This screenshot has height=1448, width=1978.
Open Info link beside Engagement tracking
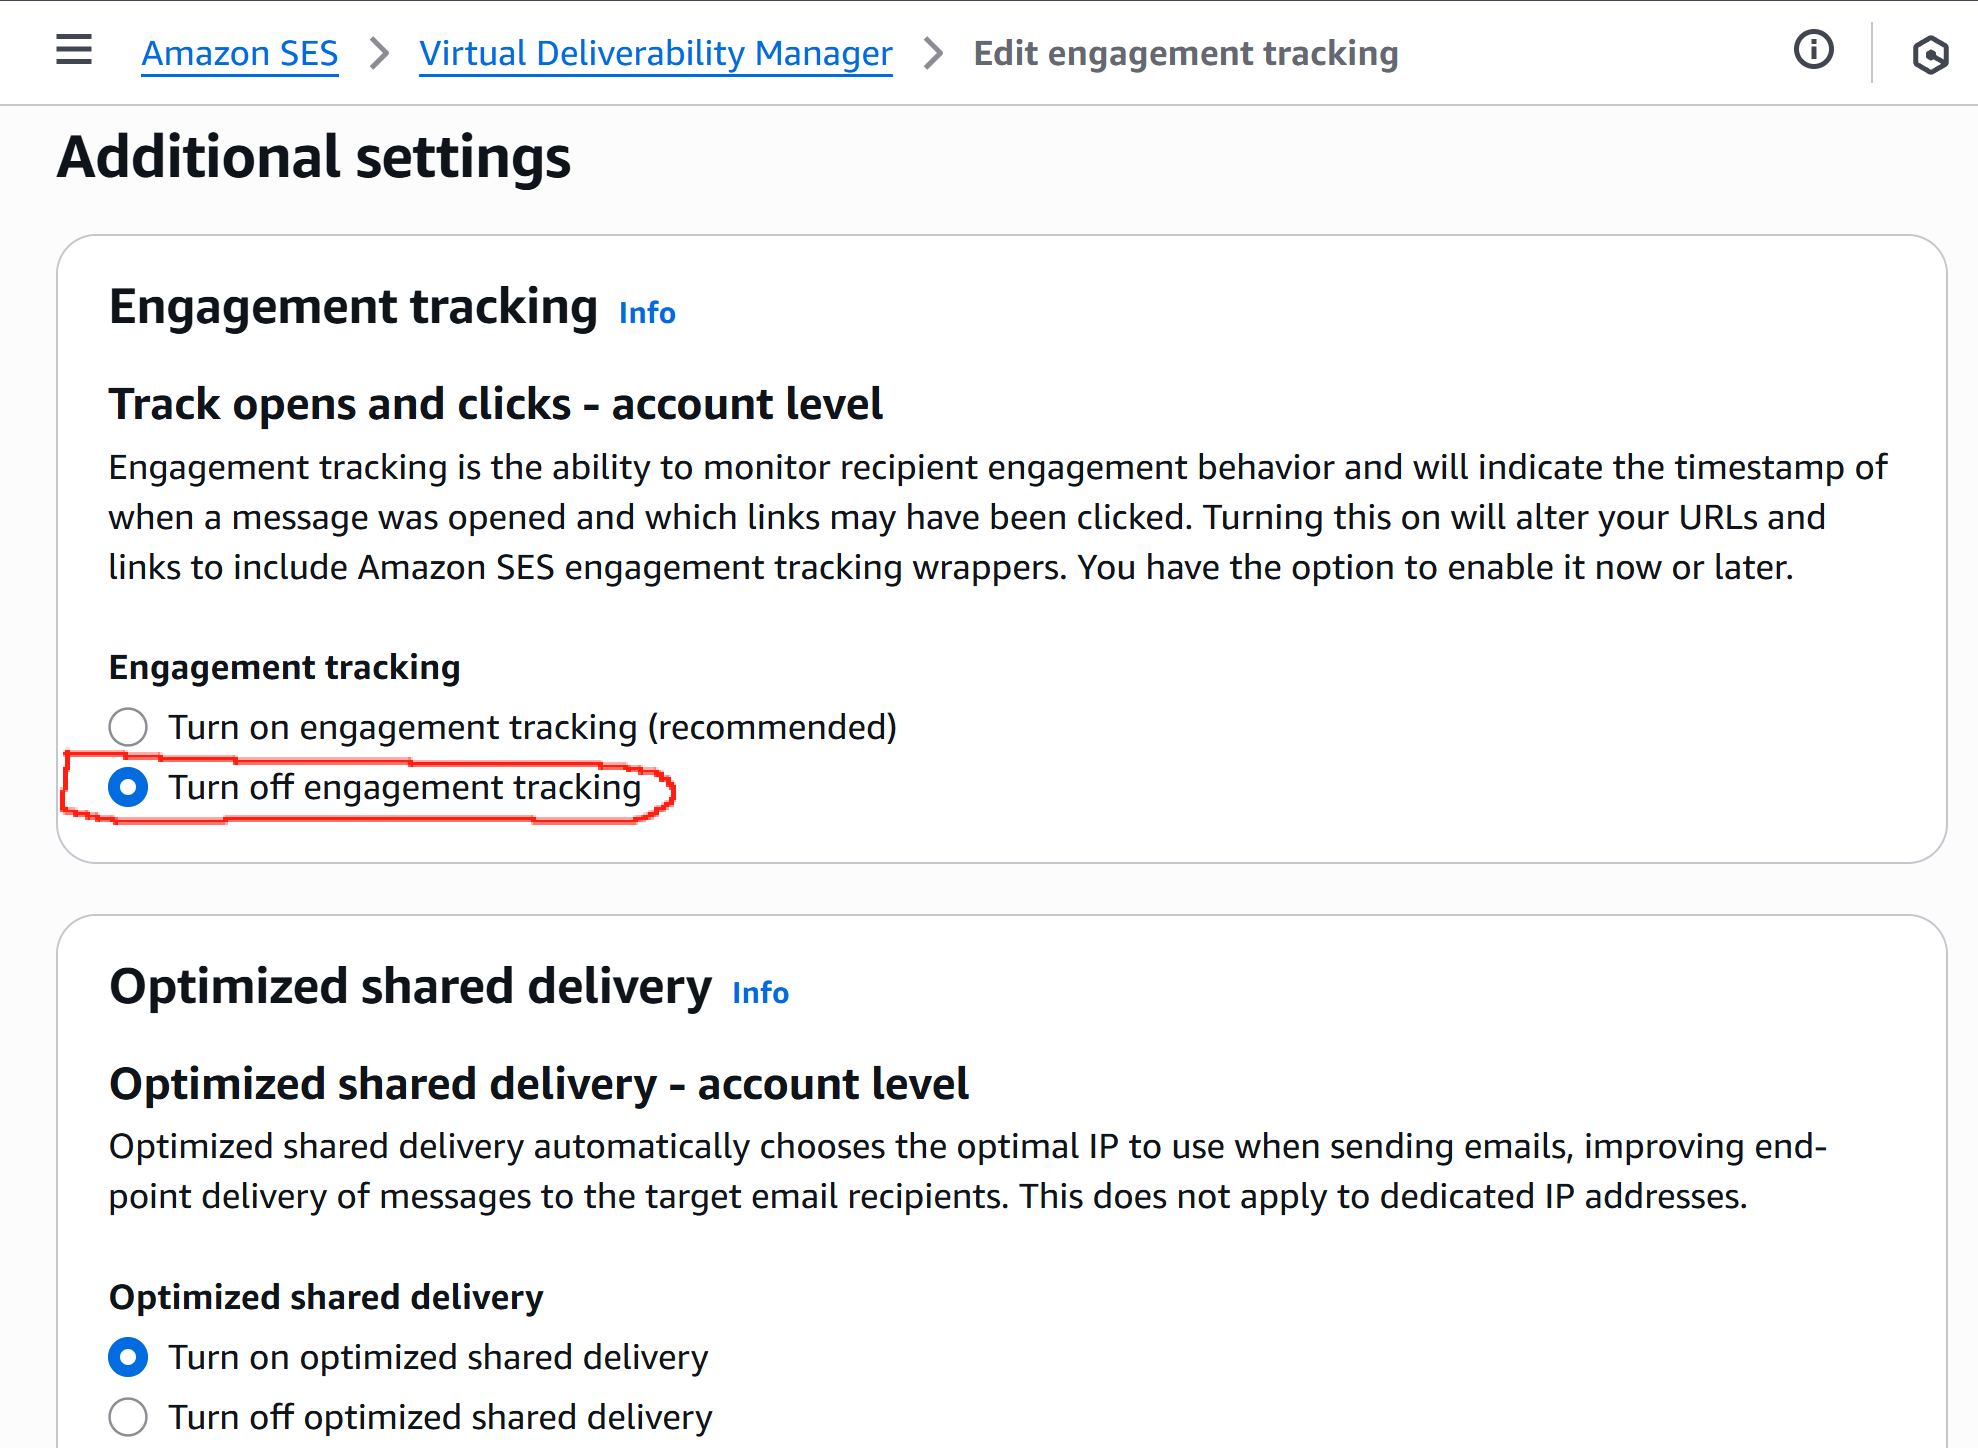click(647, 313)
